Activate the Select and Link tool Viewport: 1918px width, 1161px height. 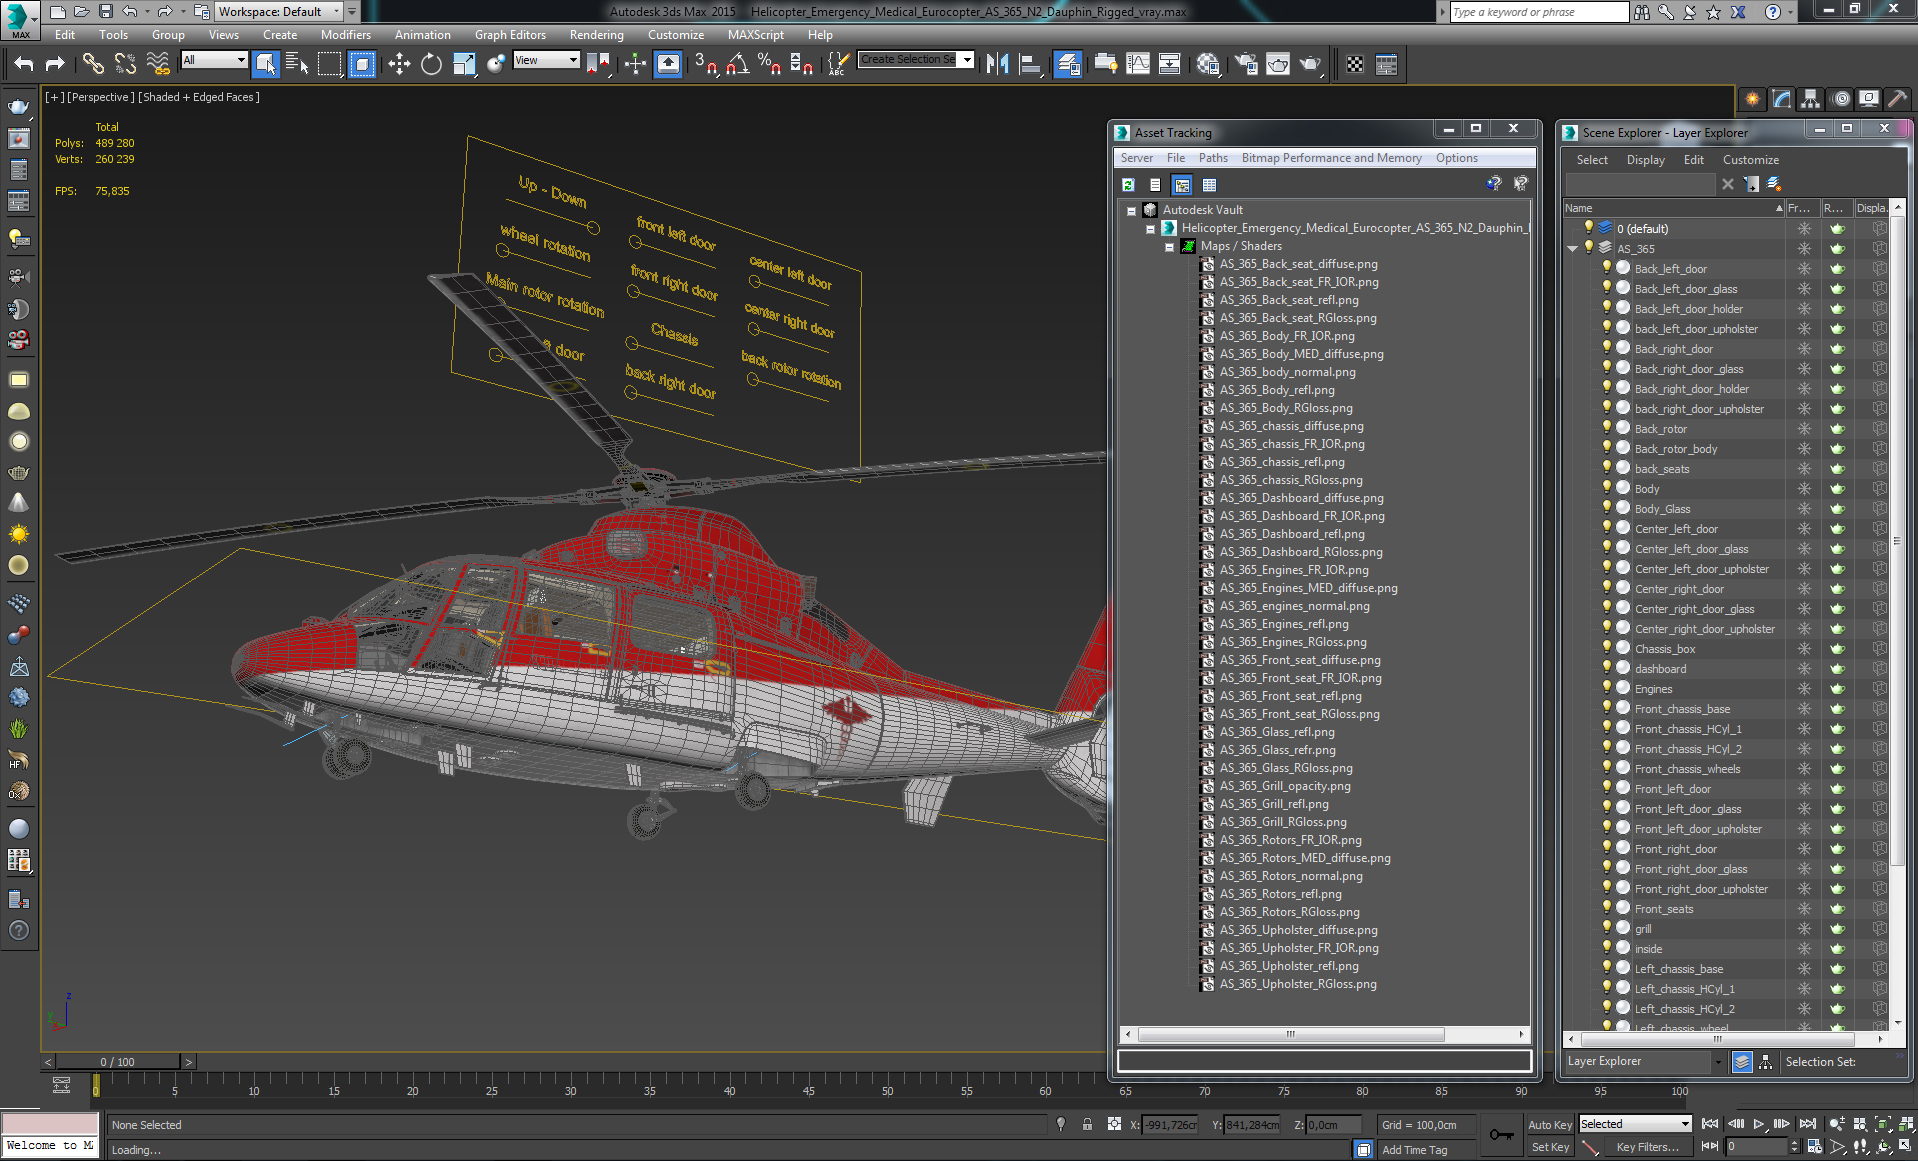click(x=93, y=64)
